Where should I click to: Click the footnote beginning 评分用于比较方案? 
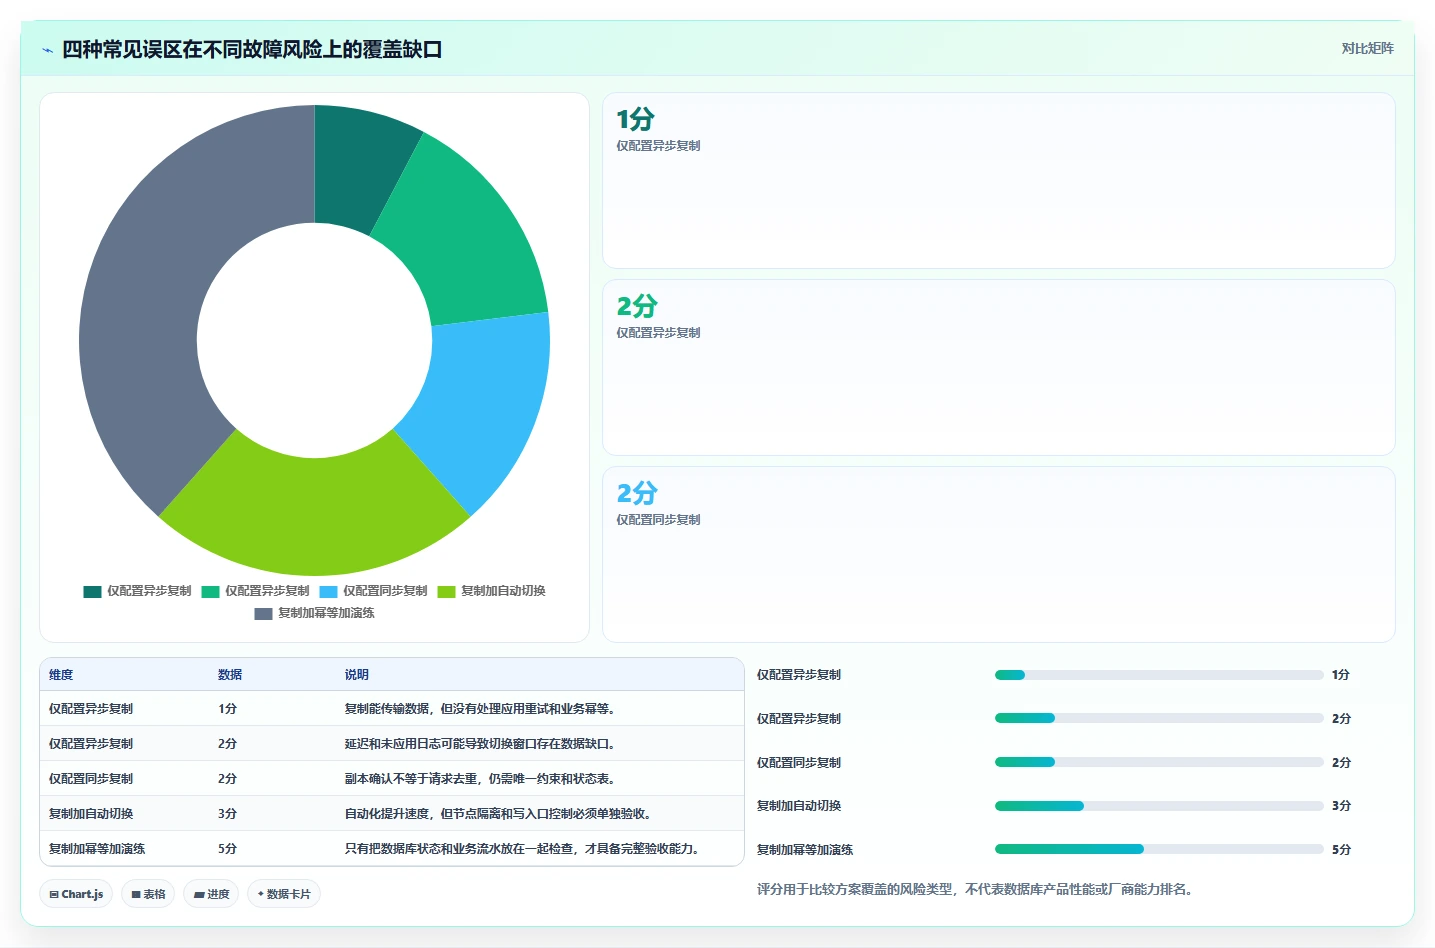coord(976,889)
